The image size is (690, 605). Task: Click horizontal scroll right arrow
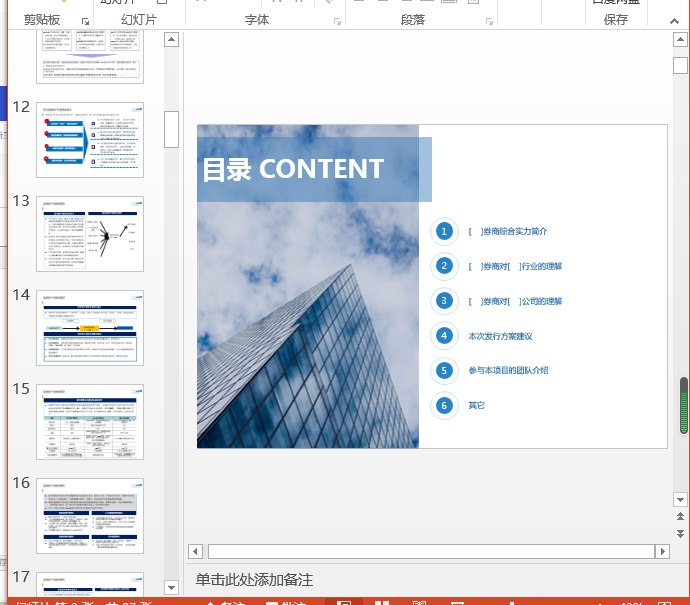[662, 551]
